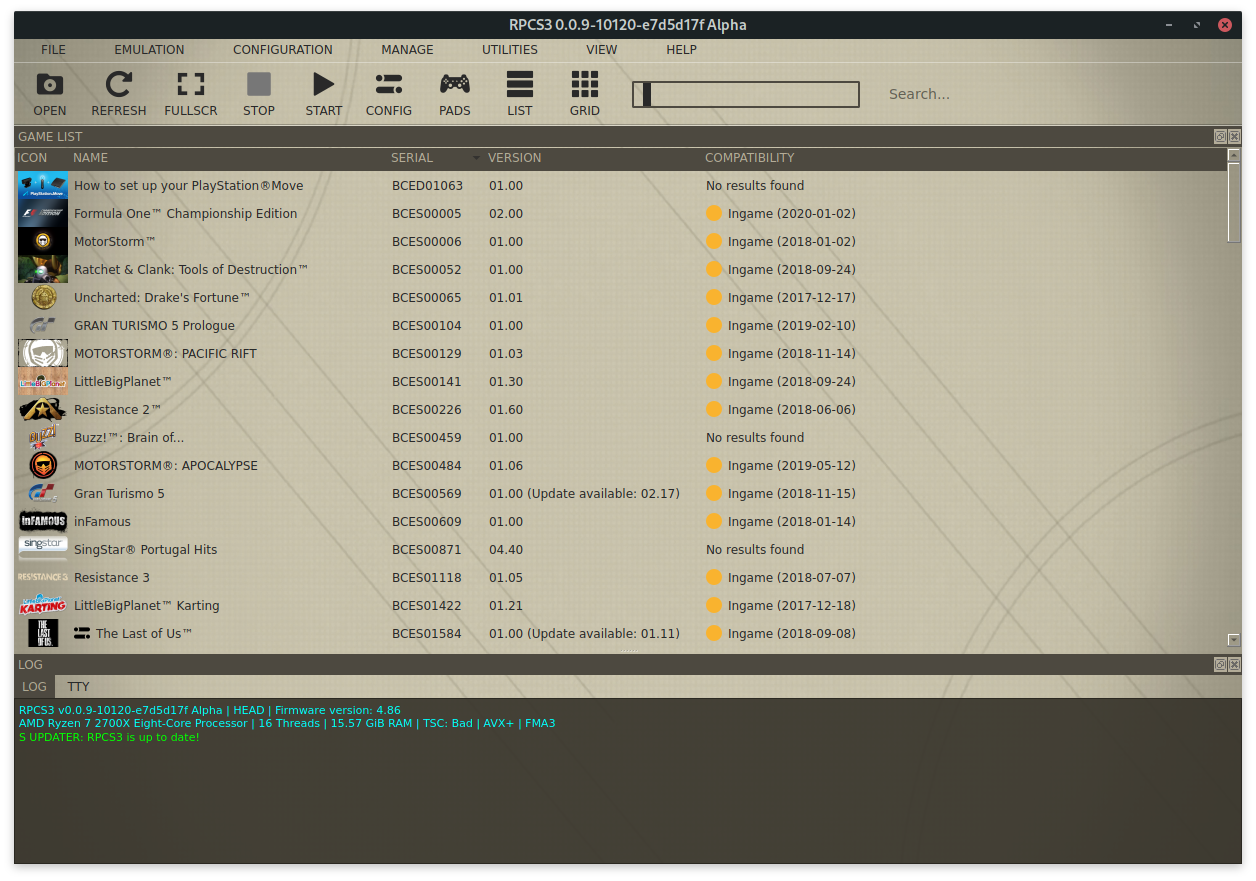Click the game list scroll down arrow

point(1233,640)
